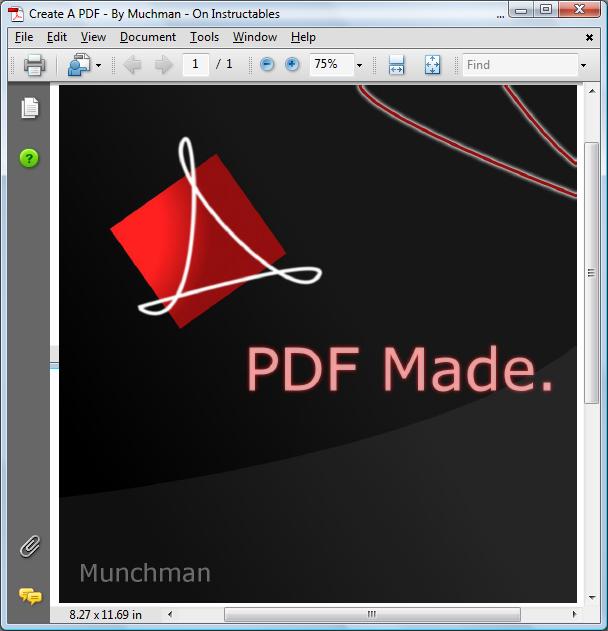Image resolution: width=608 pixels, height=631 pixels.
Task: Close the Adobe Reader window
Action: (x=579, y=9)
